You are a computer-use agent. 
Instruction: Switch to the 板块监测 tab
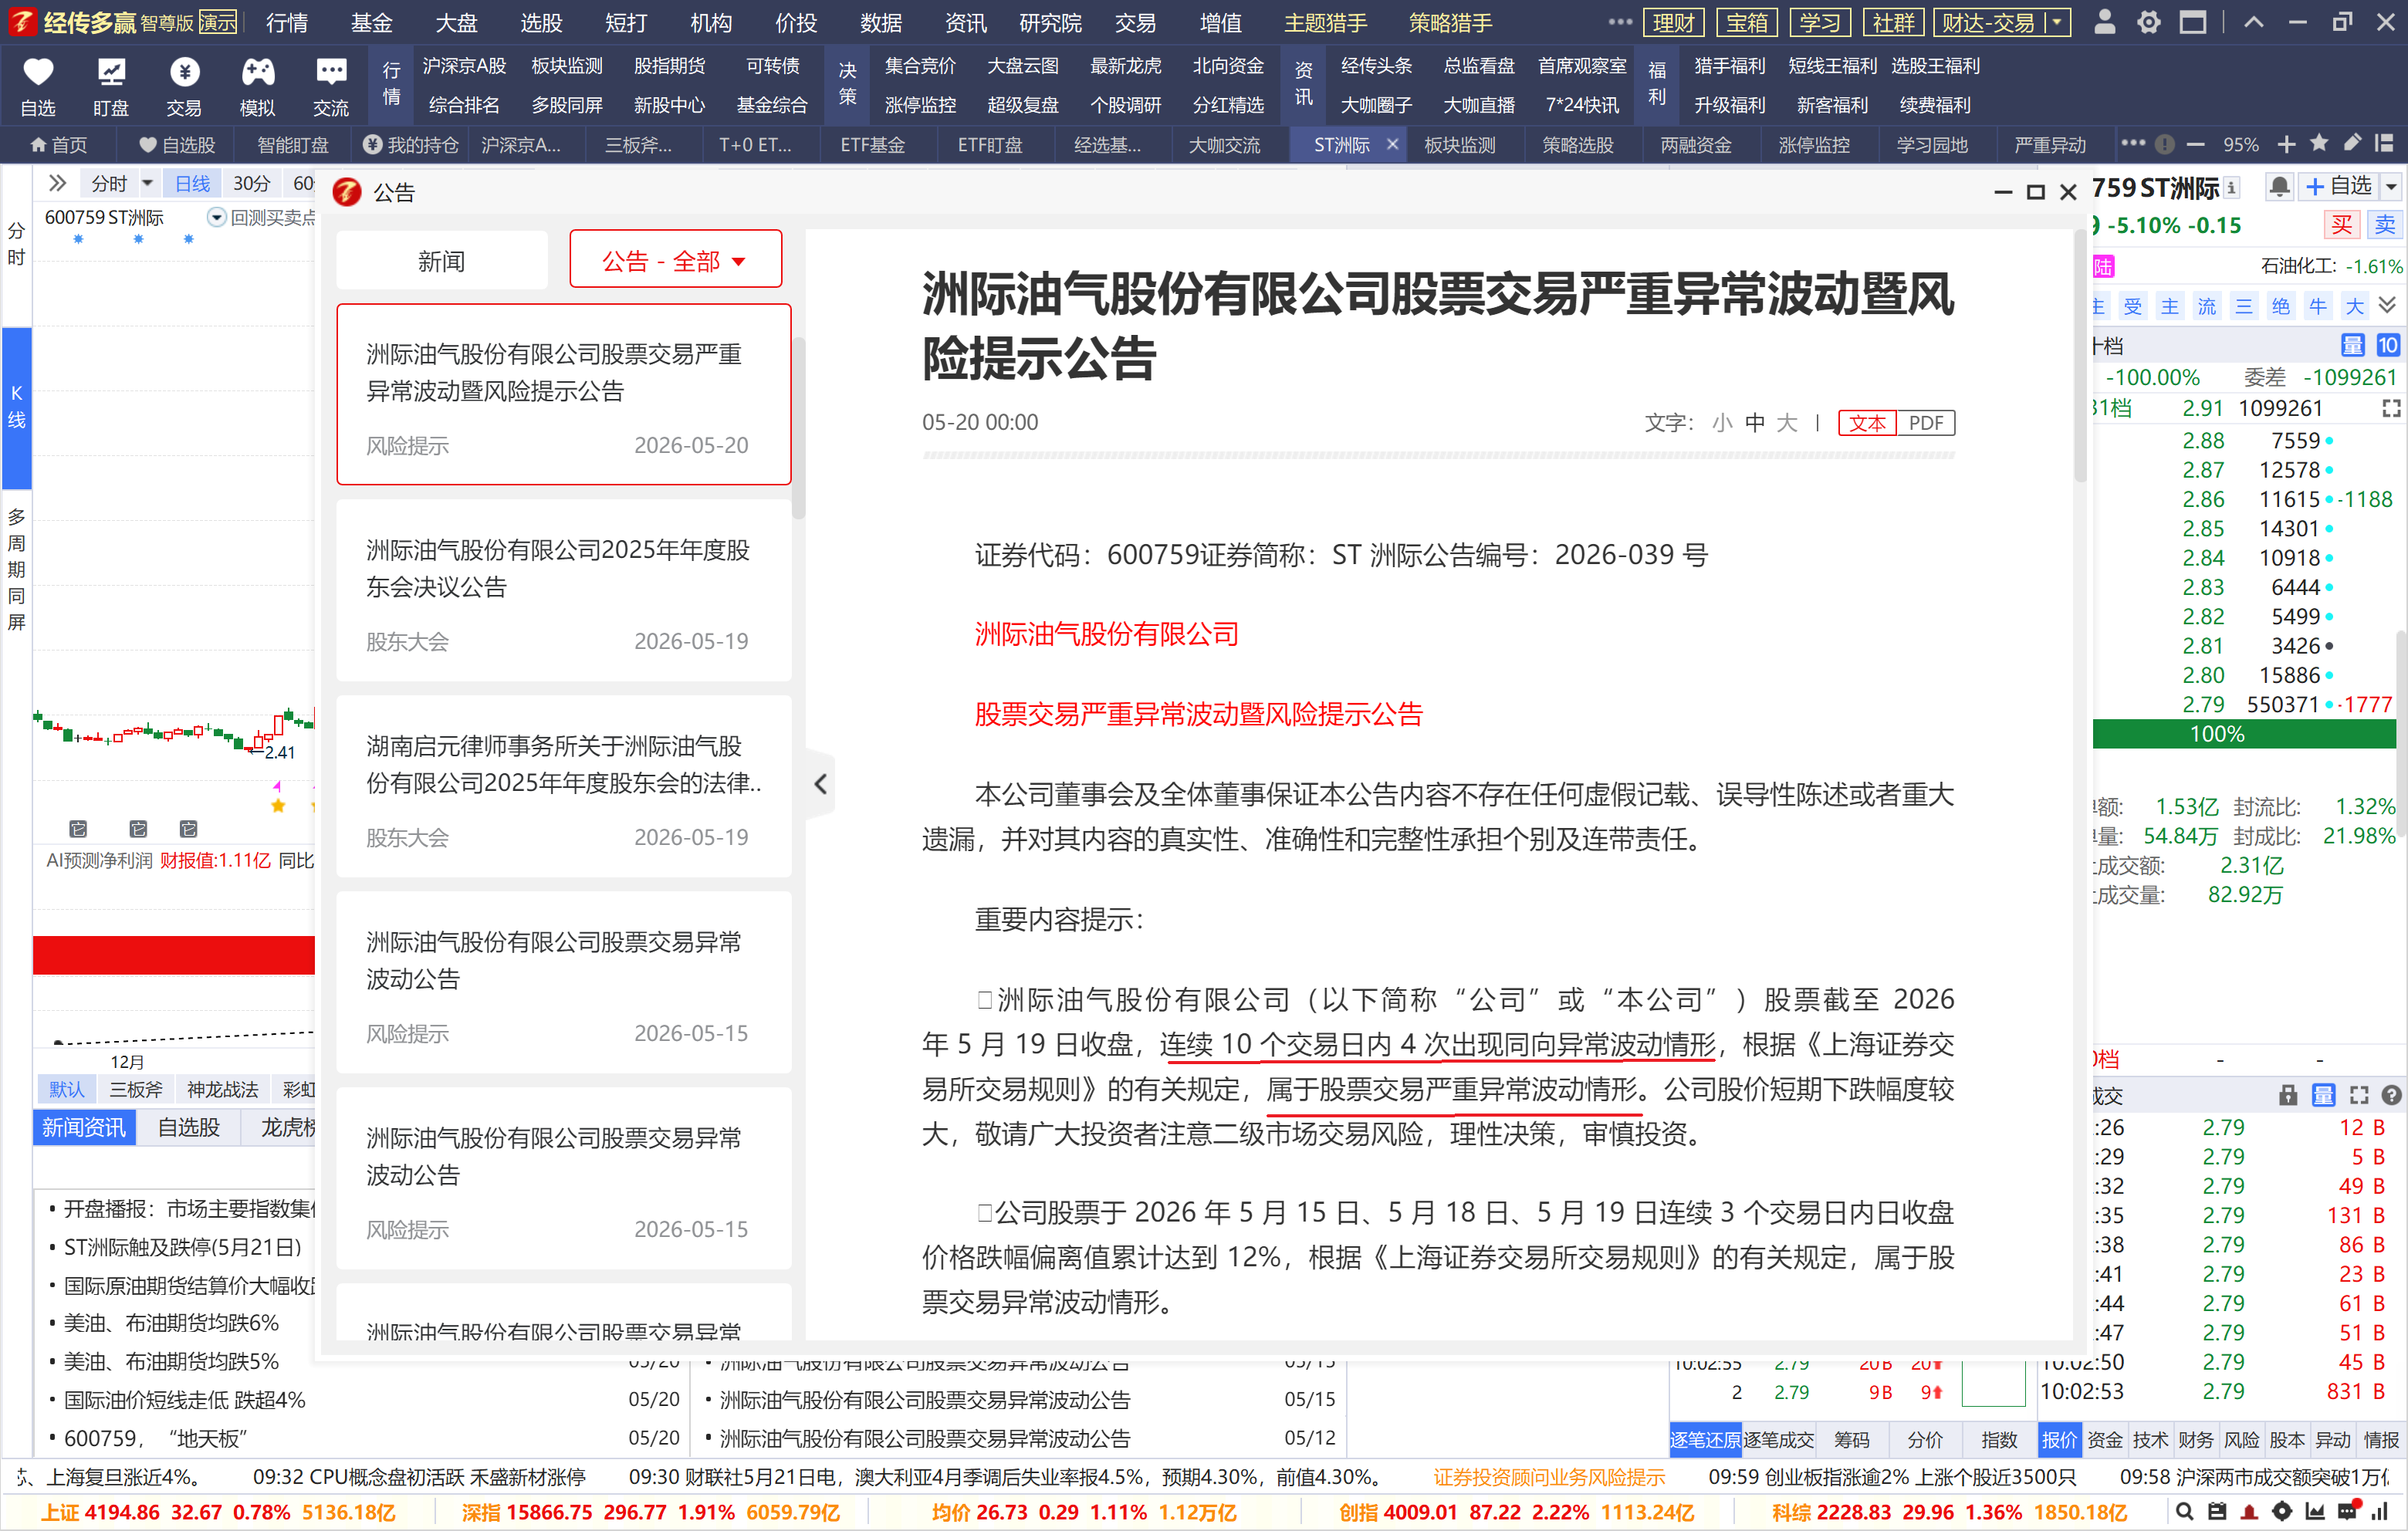pos(1459,145)
